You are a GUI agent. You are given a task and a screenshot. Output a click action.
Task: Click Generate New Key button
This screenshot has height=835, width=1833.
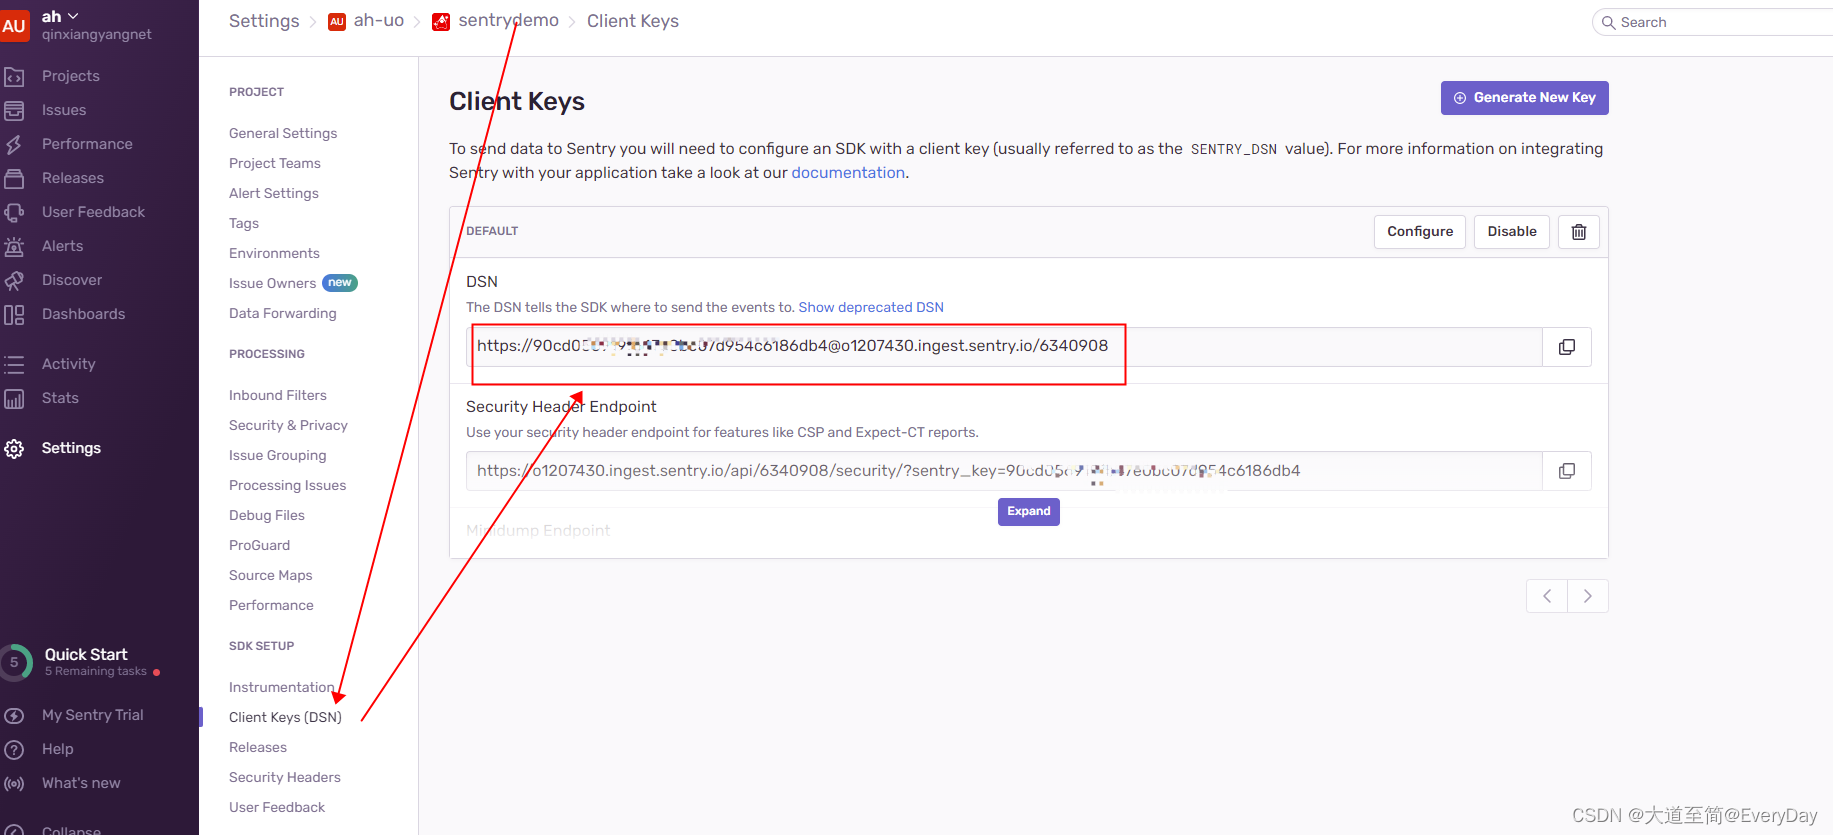(1525, 98)
